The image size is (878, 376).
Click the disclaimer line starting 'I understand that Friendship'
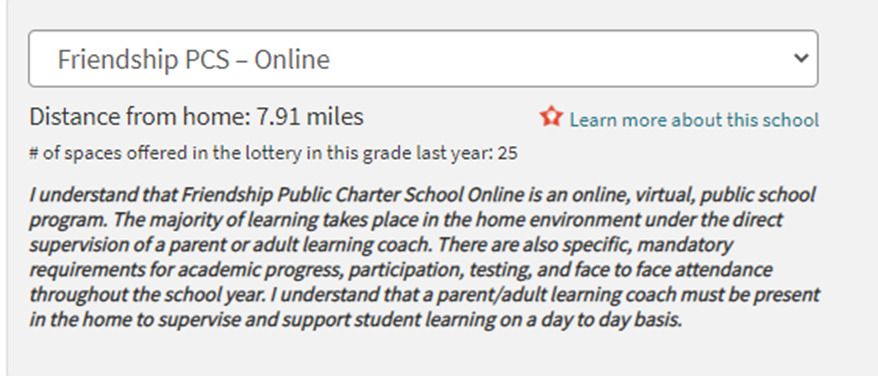[x=422, y=195]
